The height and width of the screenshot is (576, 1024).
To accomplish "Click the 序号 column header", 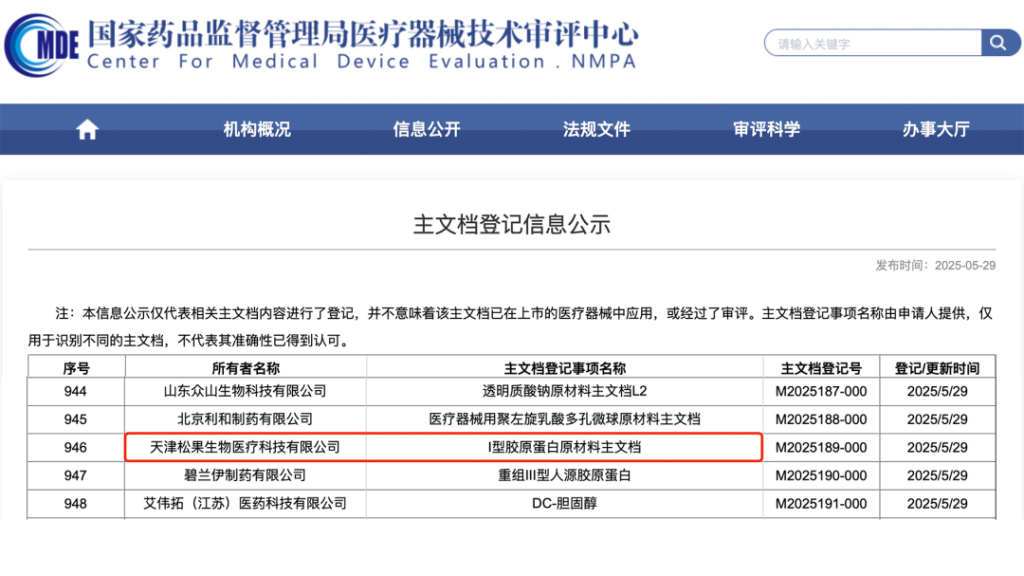I will [x=76, y=368].
